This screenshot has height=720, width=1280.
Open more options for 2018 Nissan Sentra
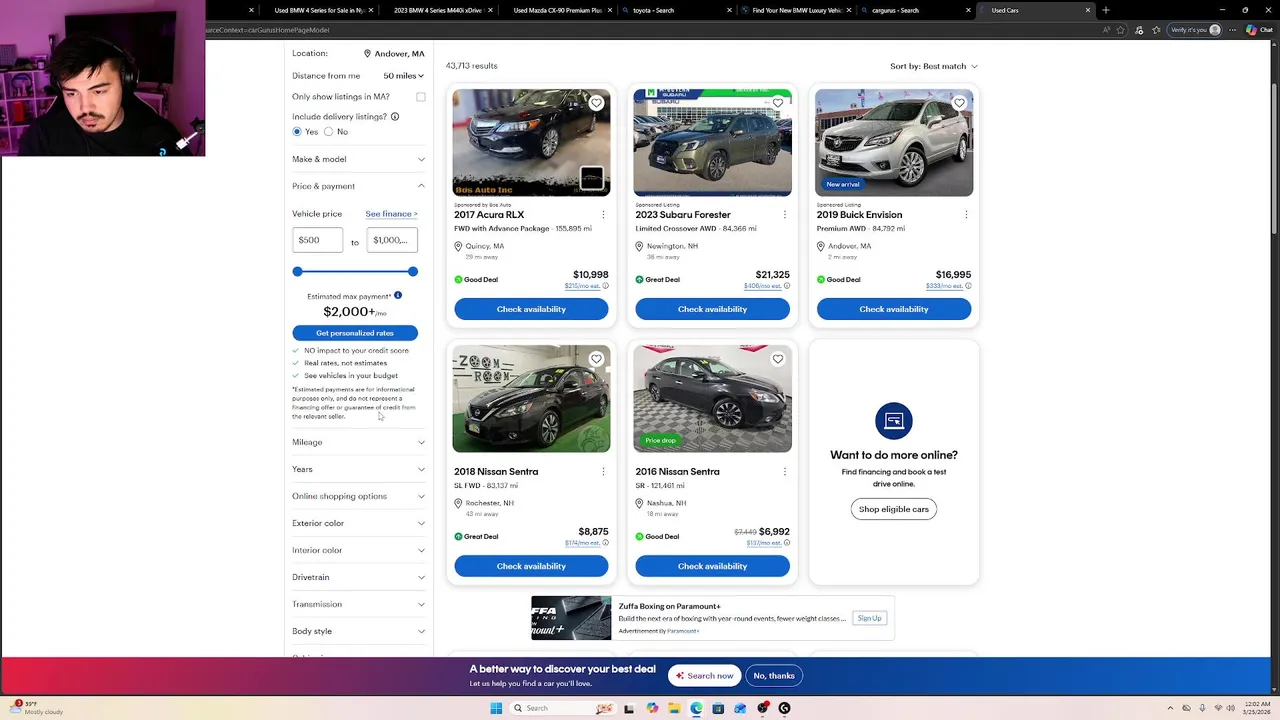[x=603, y=472]
